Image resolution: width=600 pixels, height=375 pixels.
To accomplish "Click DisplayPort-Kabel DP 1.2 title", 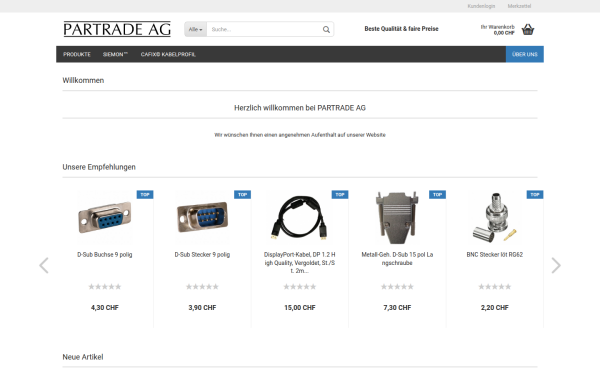I will tap(300, 262).
